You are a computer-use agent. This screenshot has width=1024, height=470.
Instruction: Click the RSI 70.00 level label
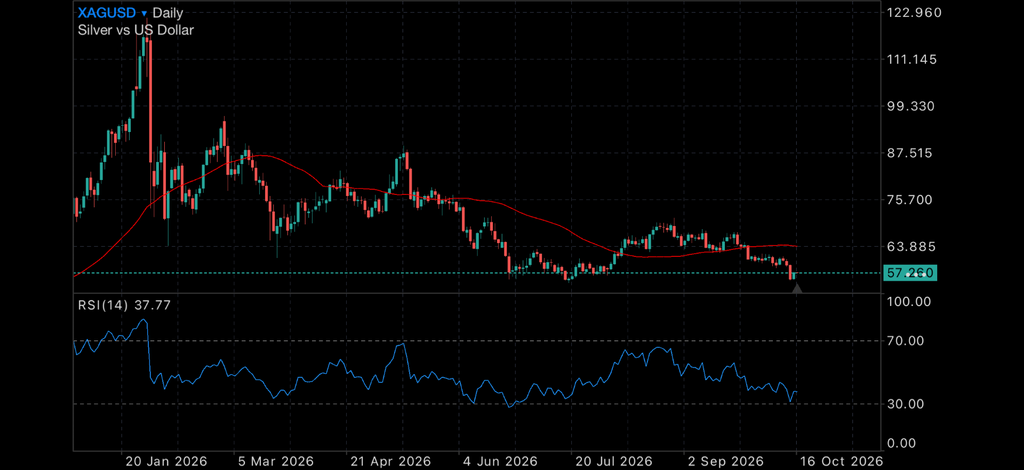click(x=905, y=341)
